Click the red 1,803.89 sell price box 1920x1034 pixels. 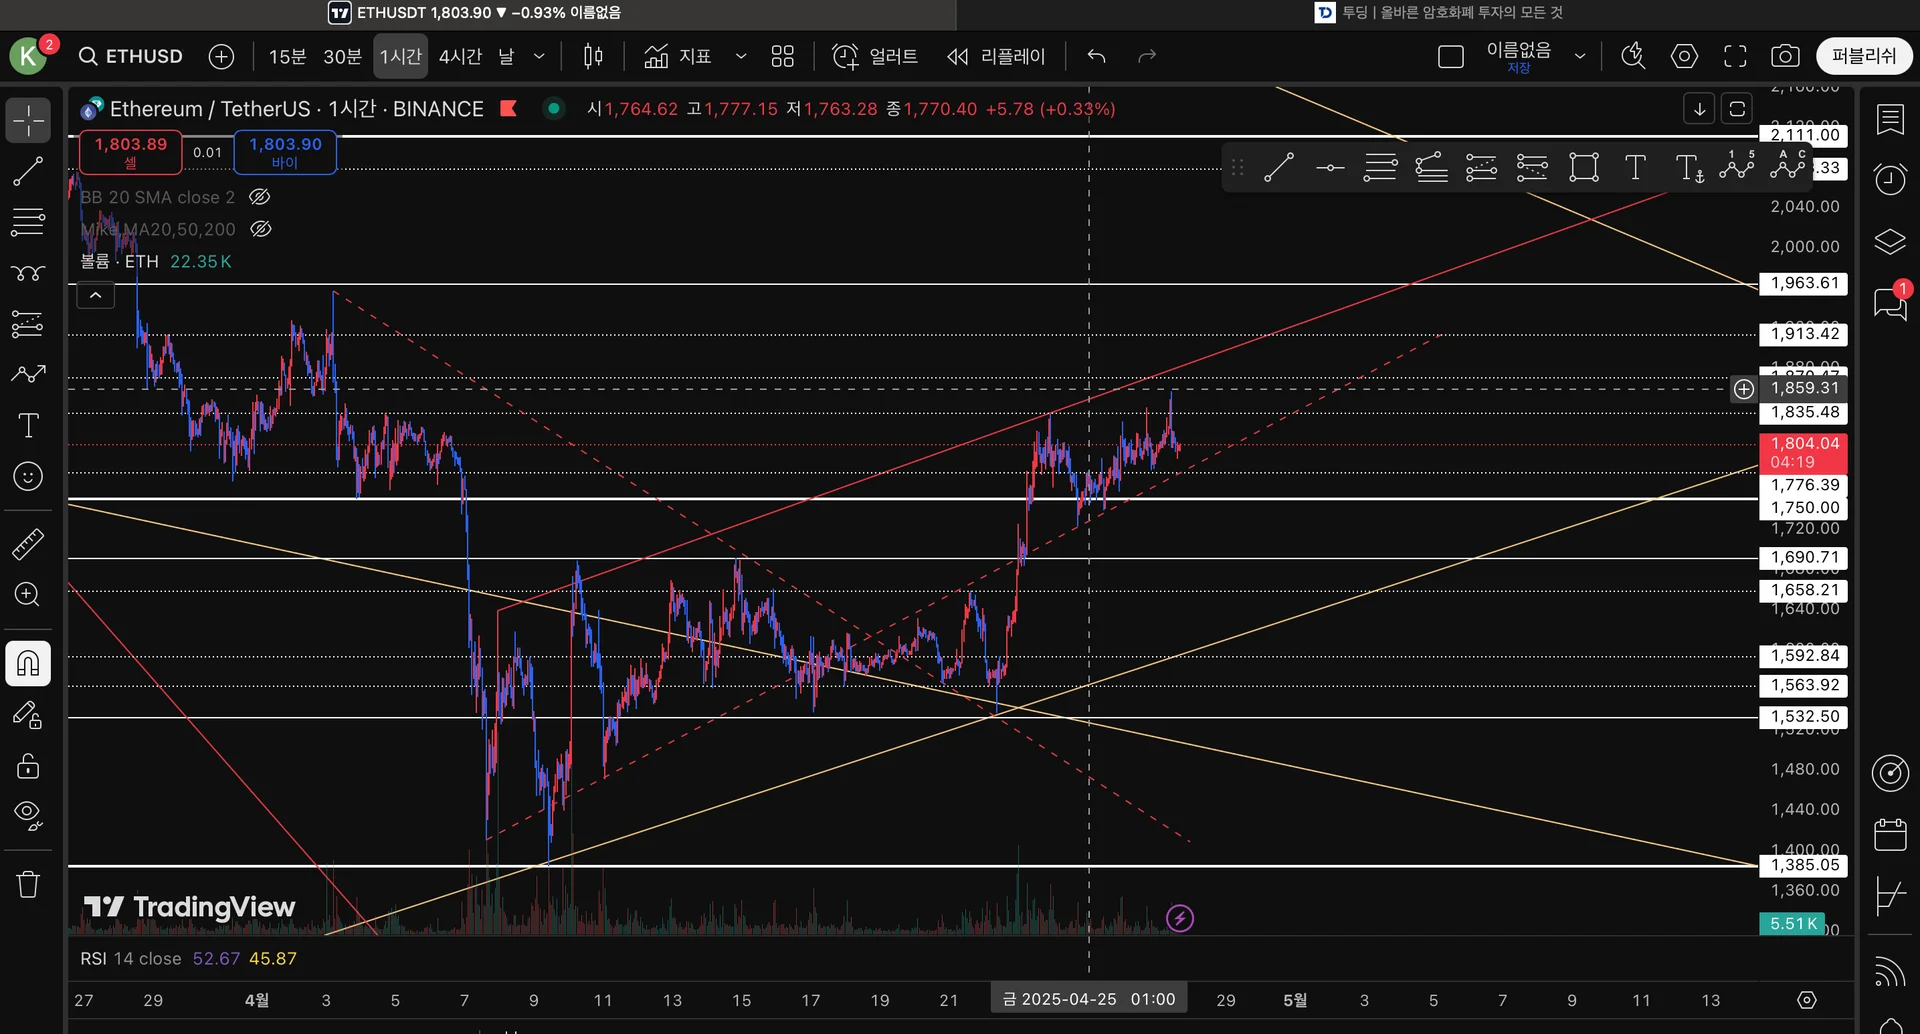point(131,152)
